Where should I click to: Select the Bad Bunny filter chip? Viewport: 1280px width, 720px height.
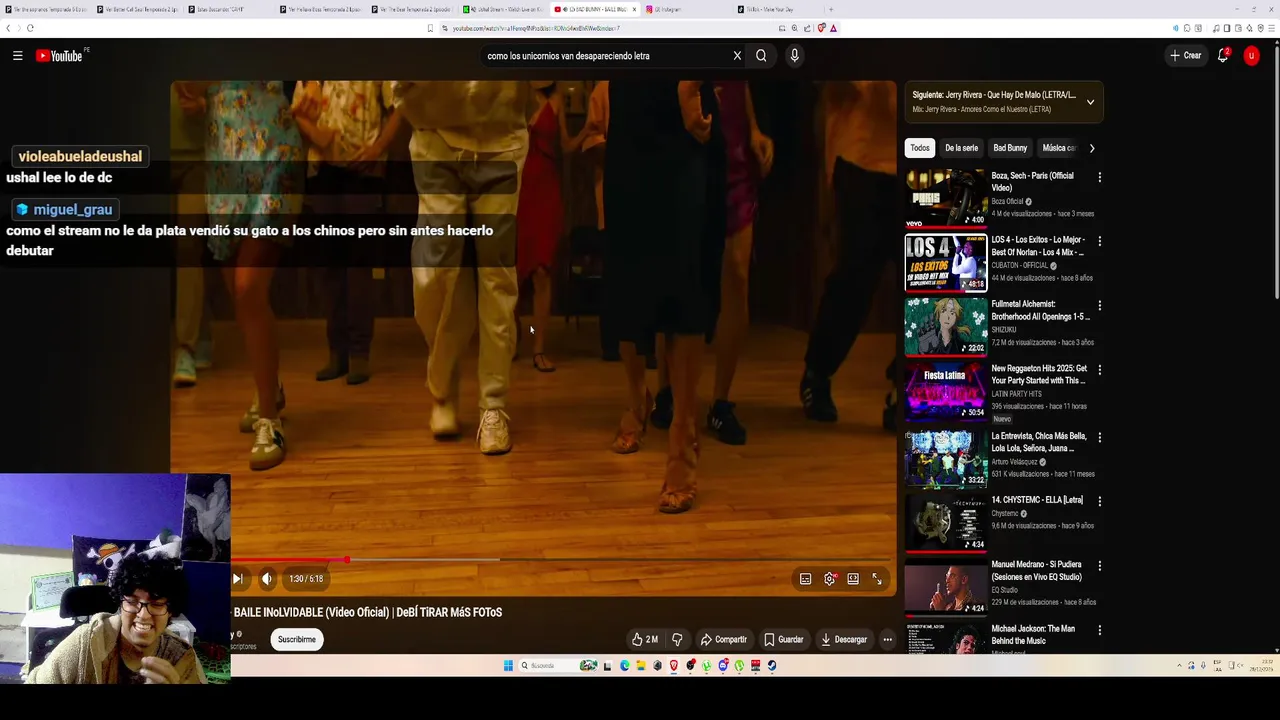pyautogui.click(x=1010, y=148)
